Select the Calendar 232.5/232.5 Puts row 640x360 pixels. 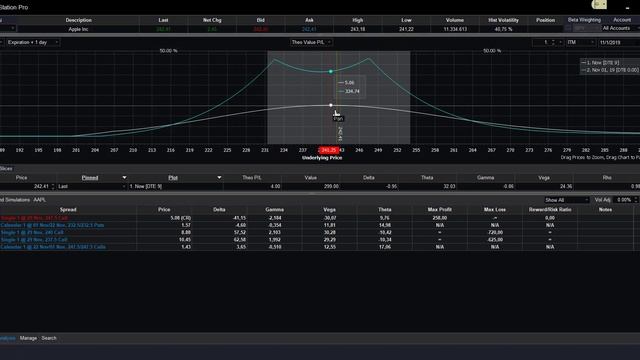(52, 225)
